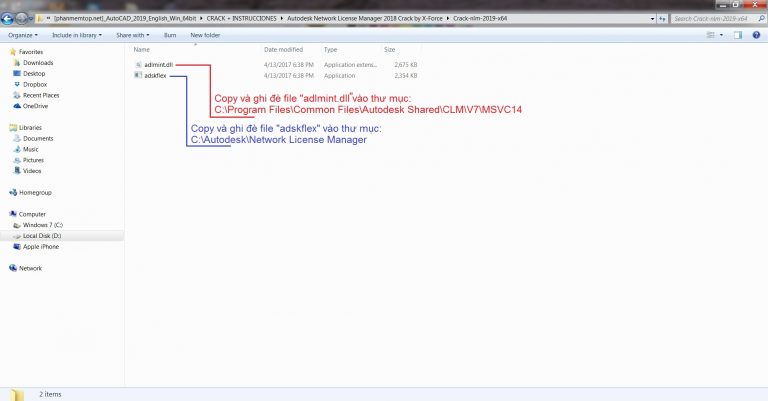Open the Windows 7 (C:) drive

pos(43,225)
